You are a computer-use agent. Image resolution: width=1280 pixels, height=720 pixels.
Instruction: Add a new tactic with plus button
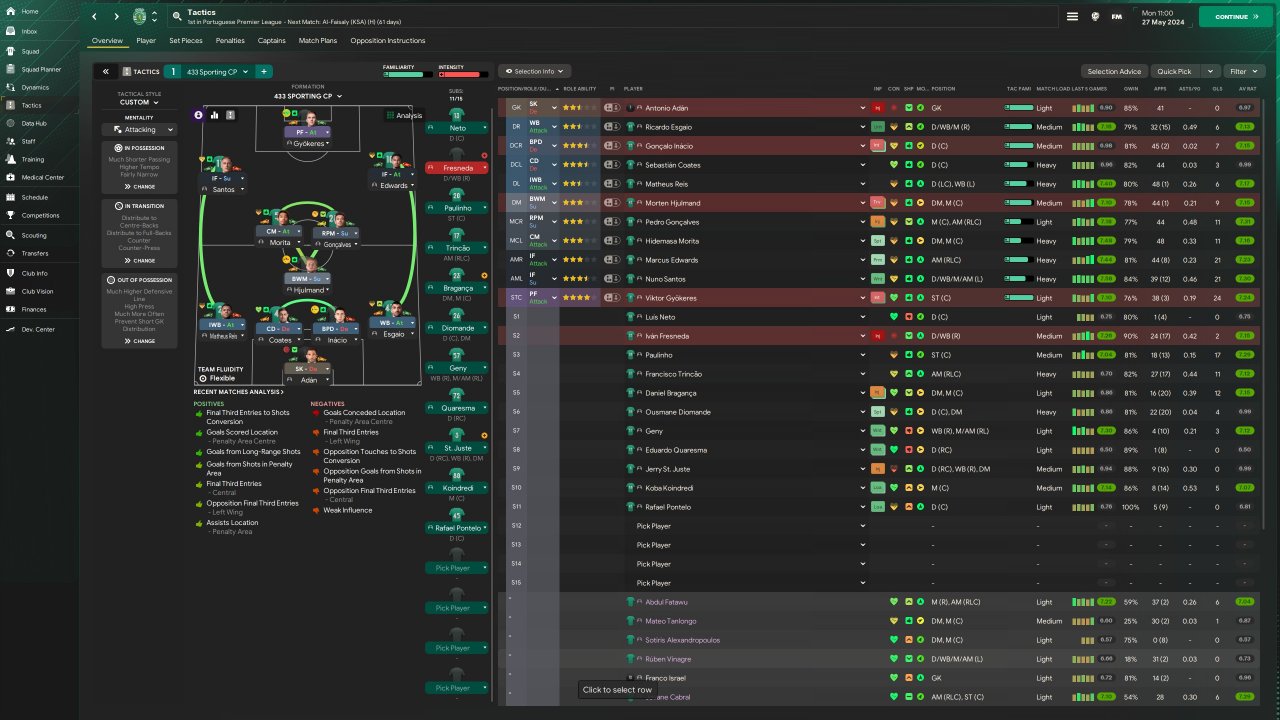point(263,72)
